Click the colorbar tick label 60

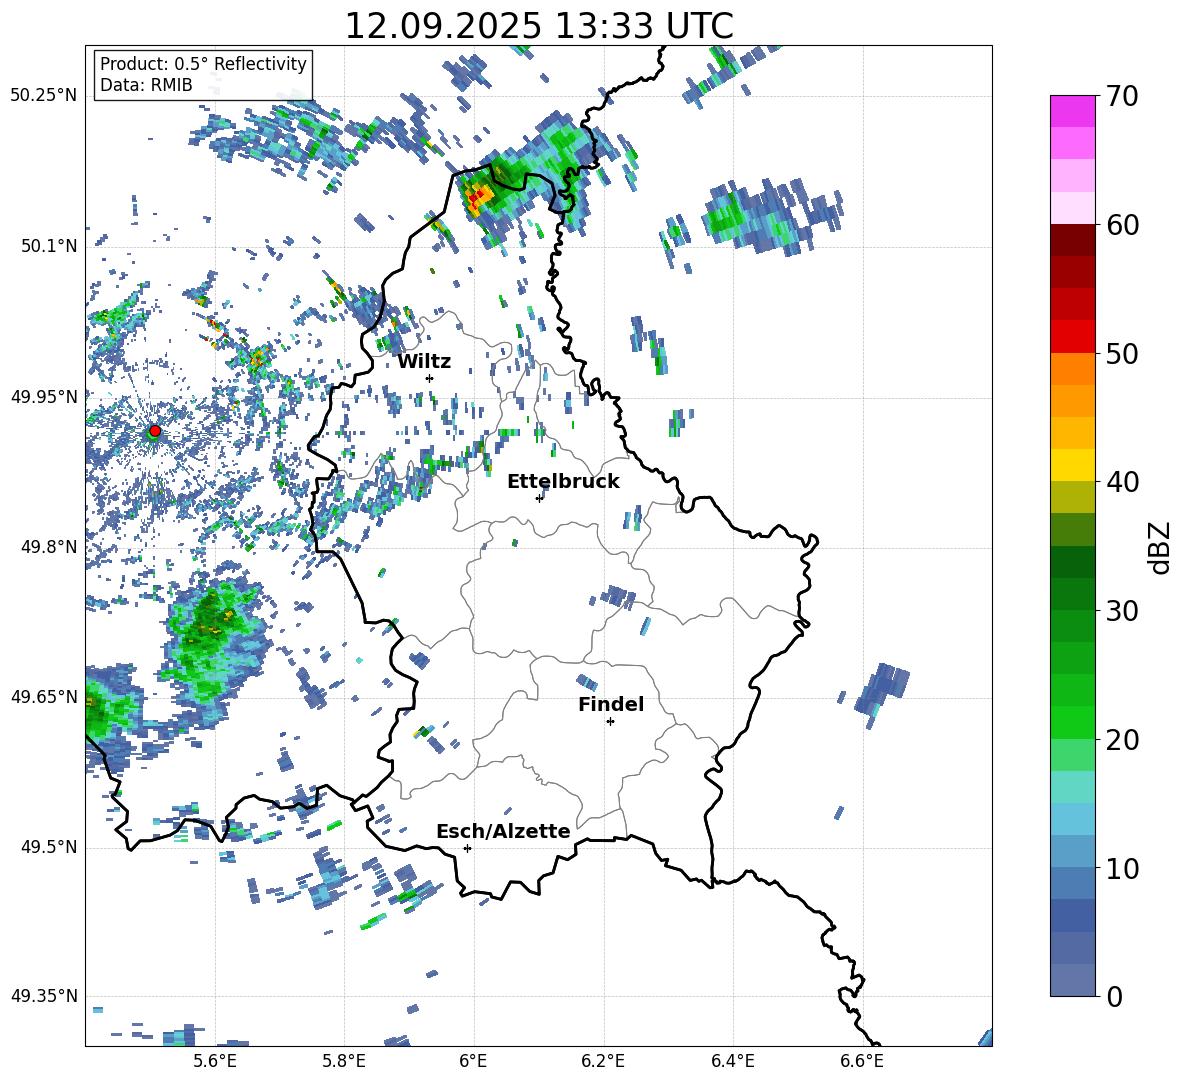1122,225
